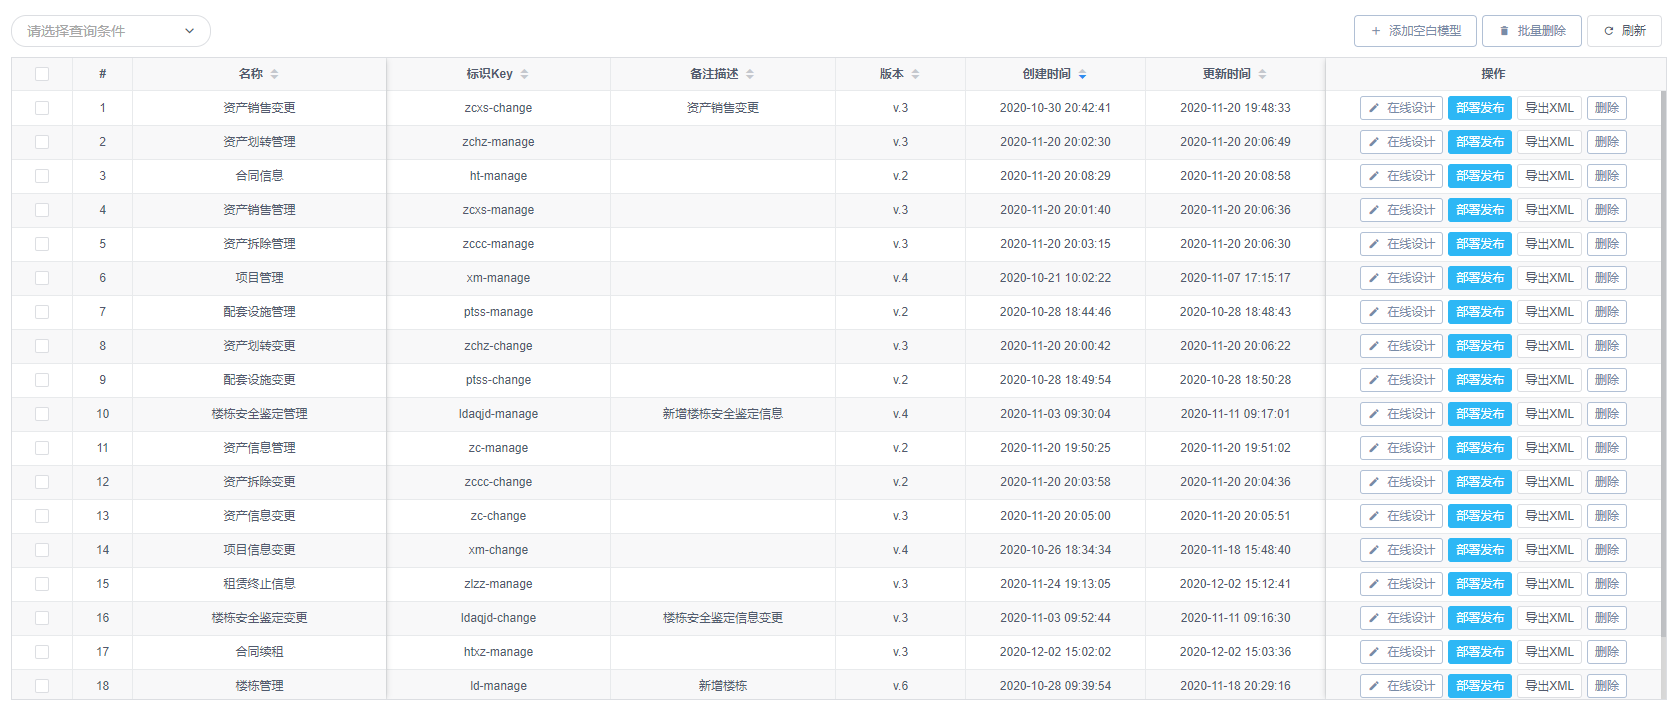Select cell htxz-manage
1676x708 pixels.
point(498,652)
